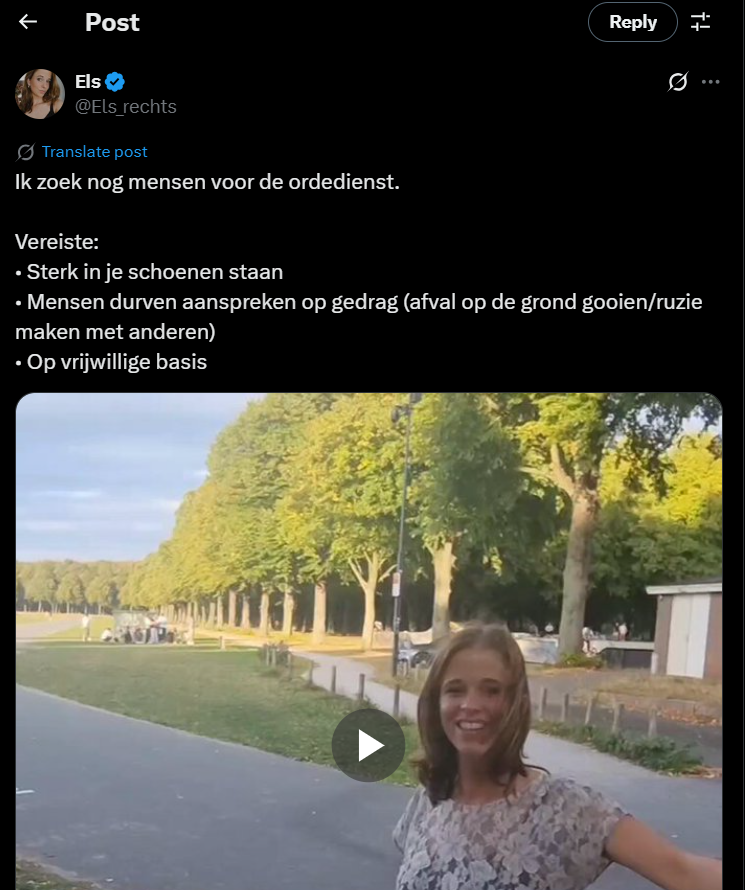Play the video with the center button

[x=368, y=745]
